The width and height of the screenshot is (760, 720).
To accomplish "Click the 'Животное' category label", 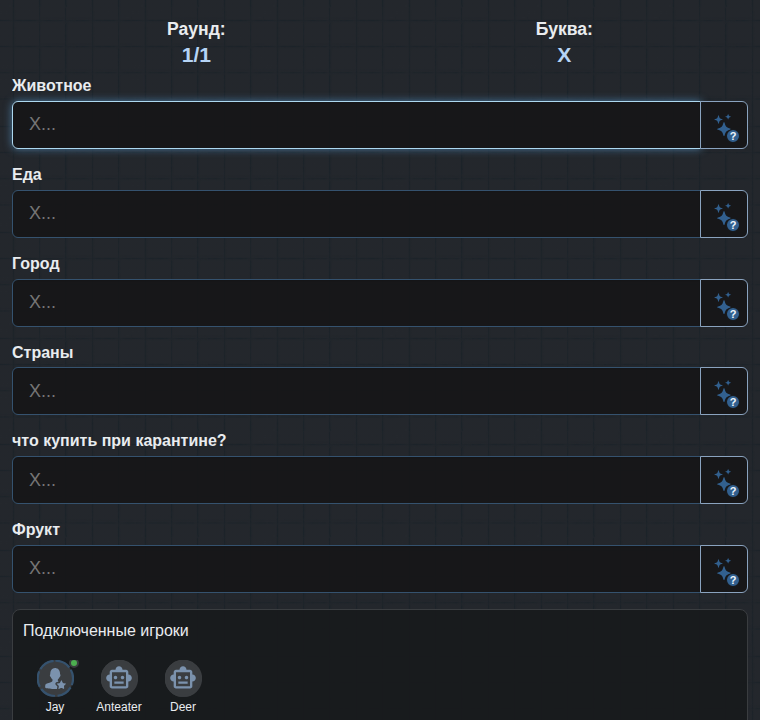I will point(51,86).
